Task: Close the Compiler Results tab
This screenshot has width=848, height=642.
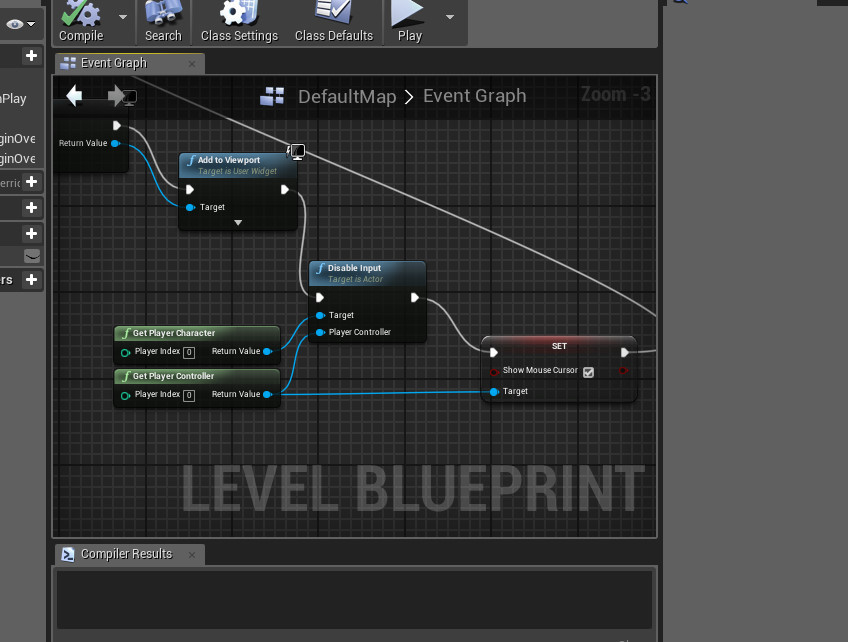Action: click(192, 555)
